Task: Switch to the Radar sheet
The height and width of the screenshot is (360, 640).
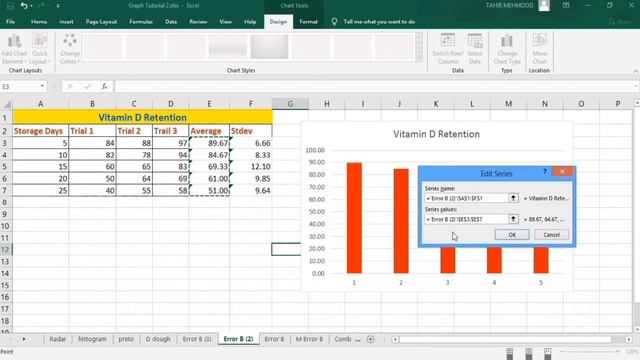Action: (x=58, y=339)
